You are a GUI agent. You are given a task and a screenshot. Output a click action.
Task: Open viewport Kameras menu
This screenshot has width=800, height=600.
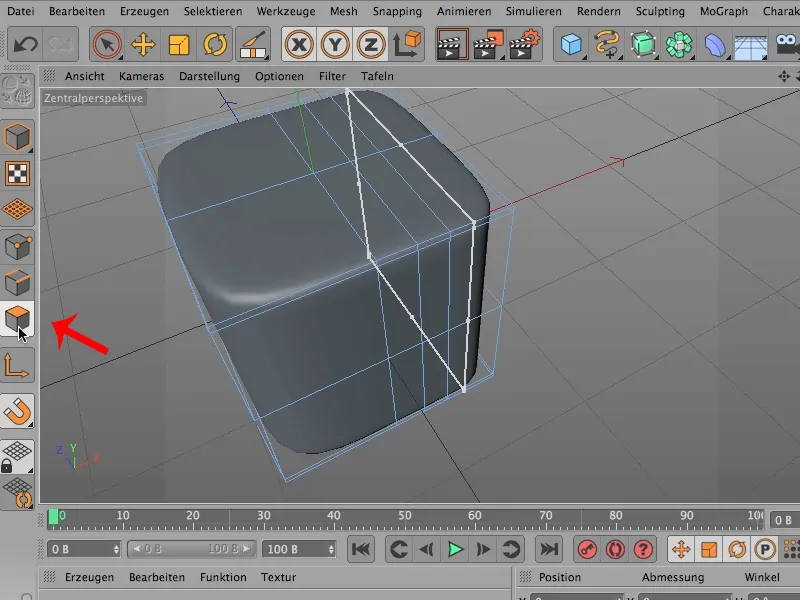141,76
